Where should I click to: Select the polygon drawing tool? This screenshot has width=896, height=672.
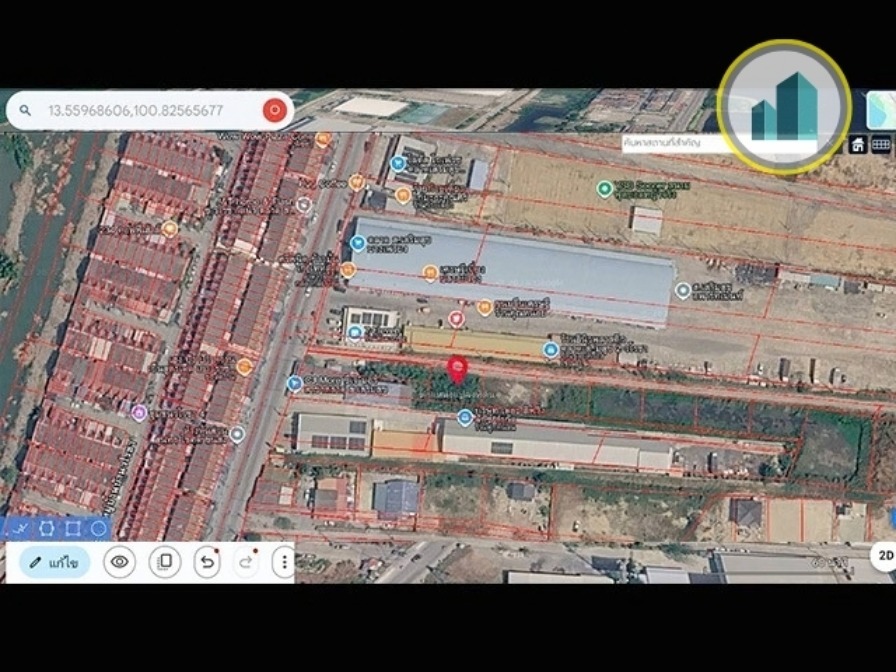tap(46, 529)
